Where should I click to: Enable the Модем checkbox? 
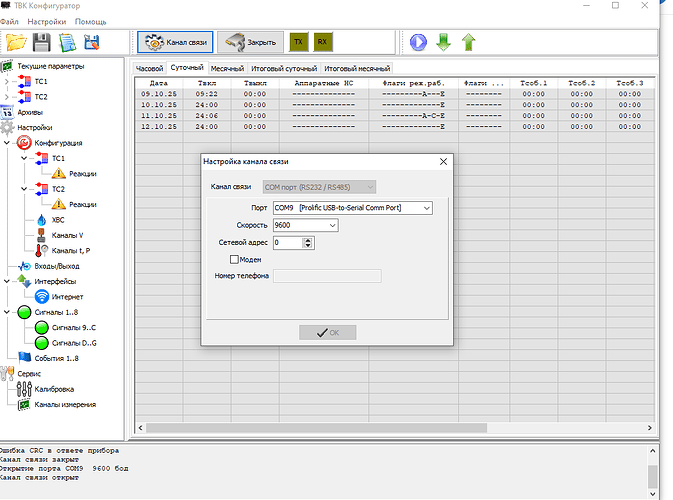pos(234,260)
